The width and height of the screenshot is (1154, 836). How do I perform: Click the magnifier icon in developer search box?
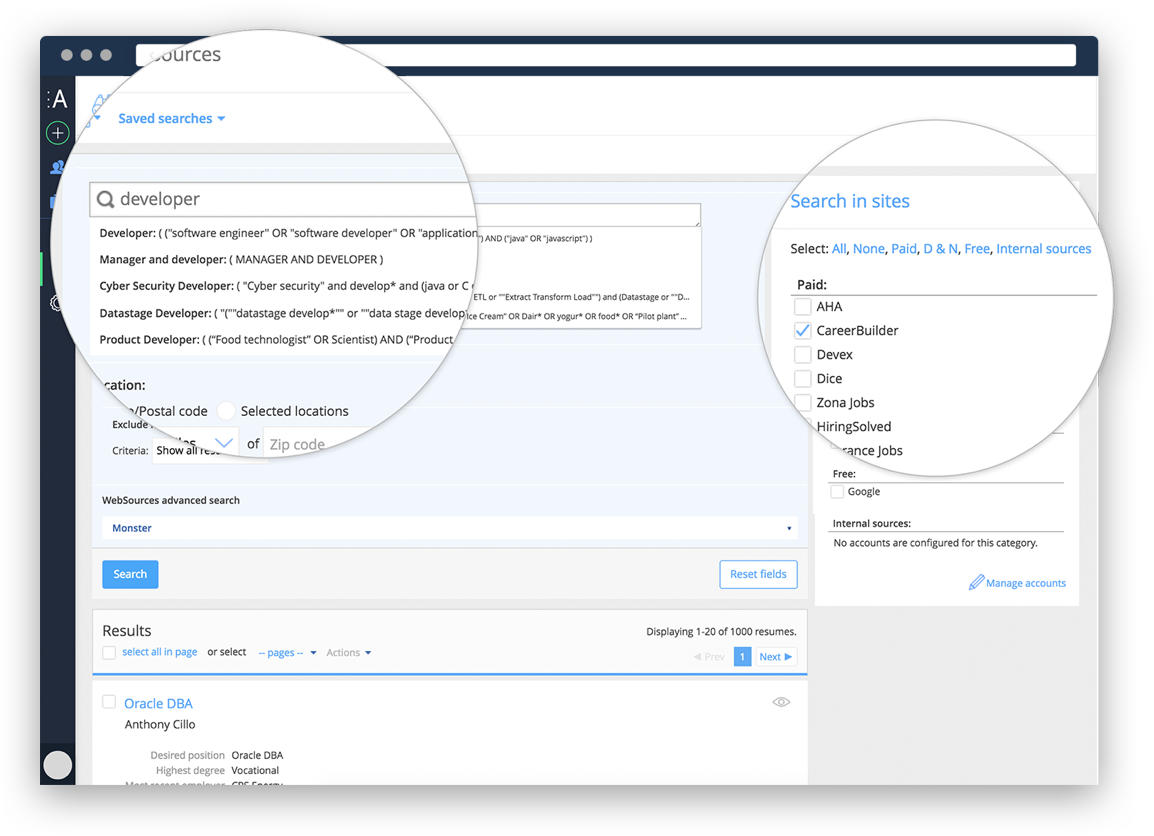pyautogui.click(x=105, y=200)
